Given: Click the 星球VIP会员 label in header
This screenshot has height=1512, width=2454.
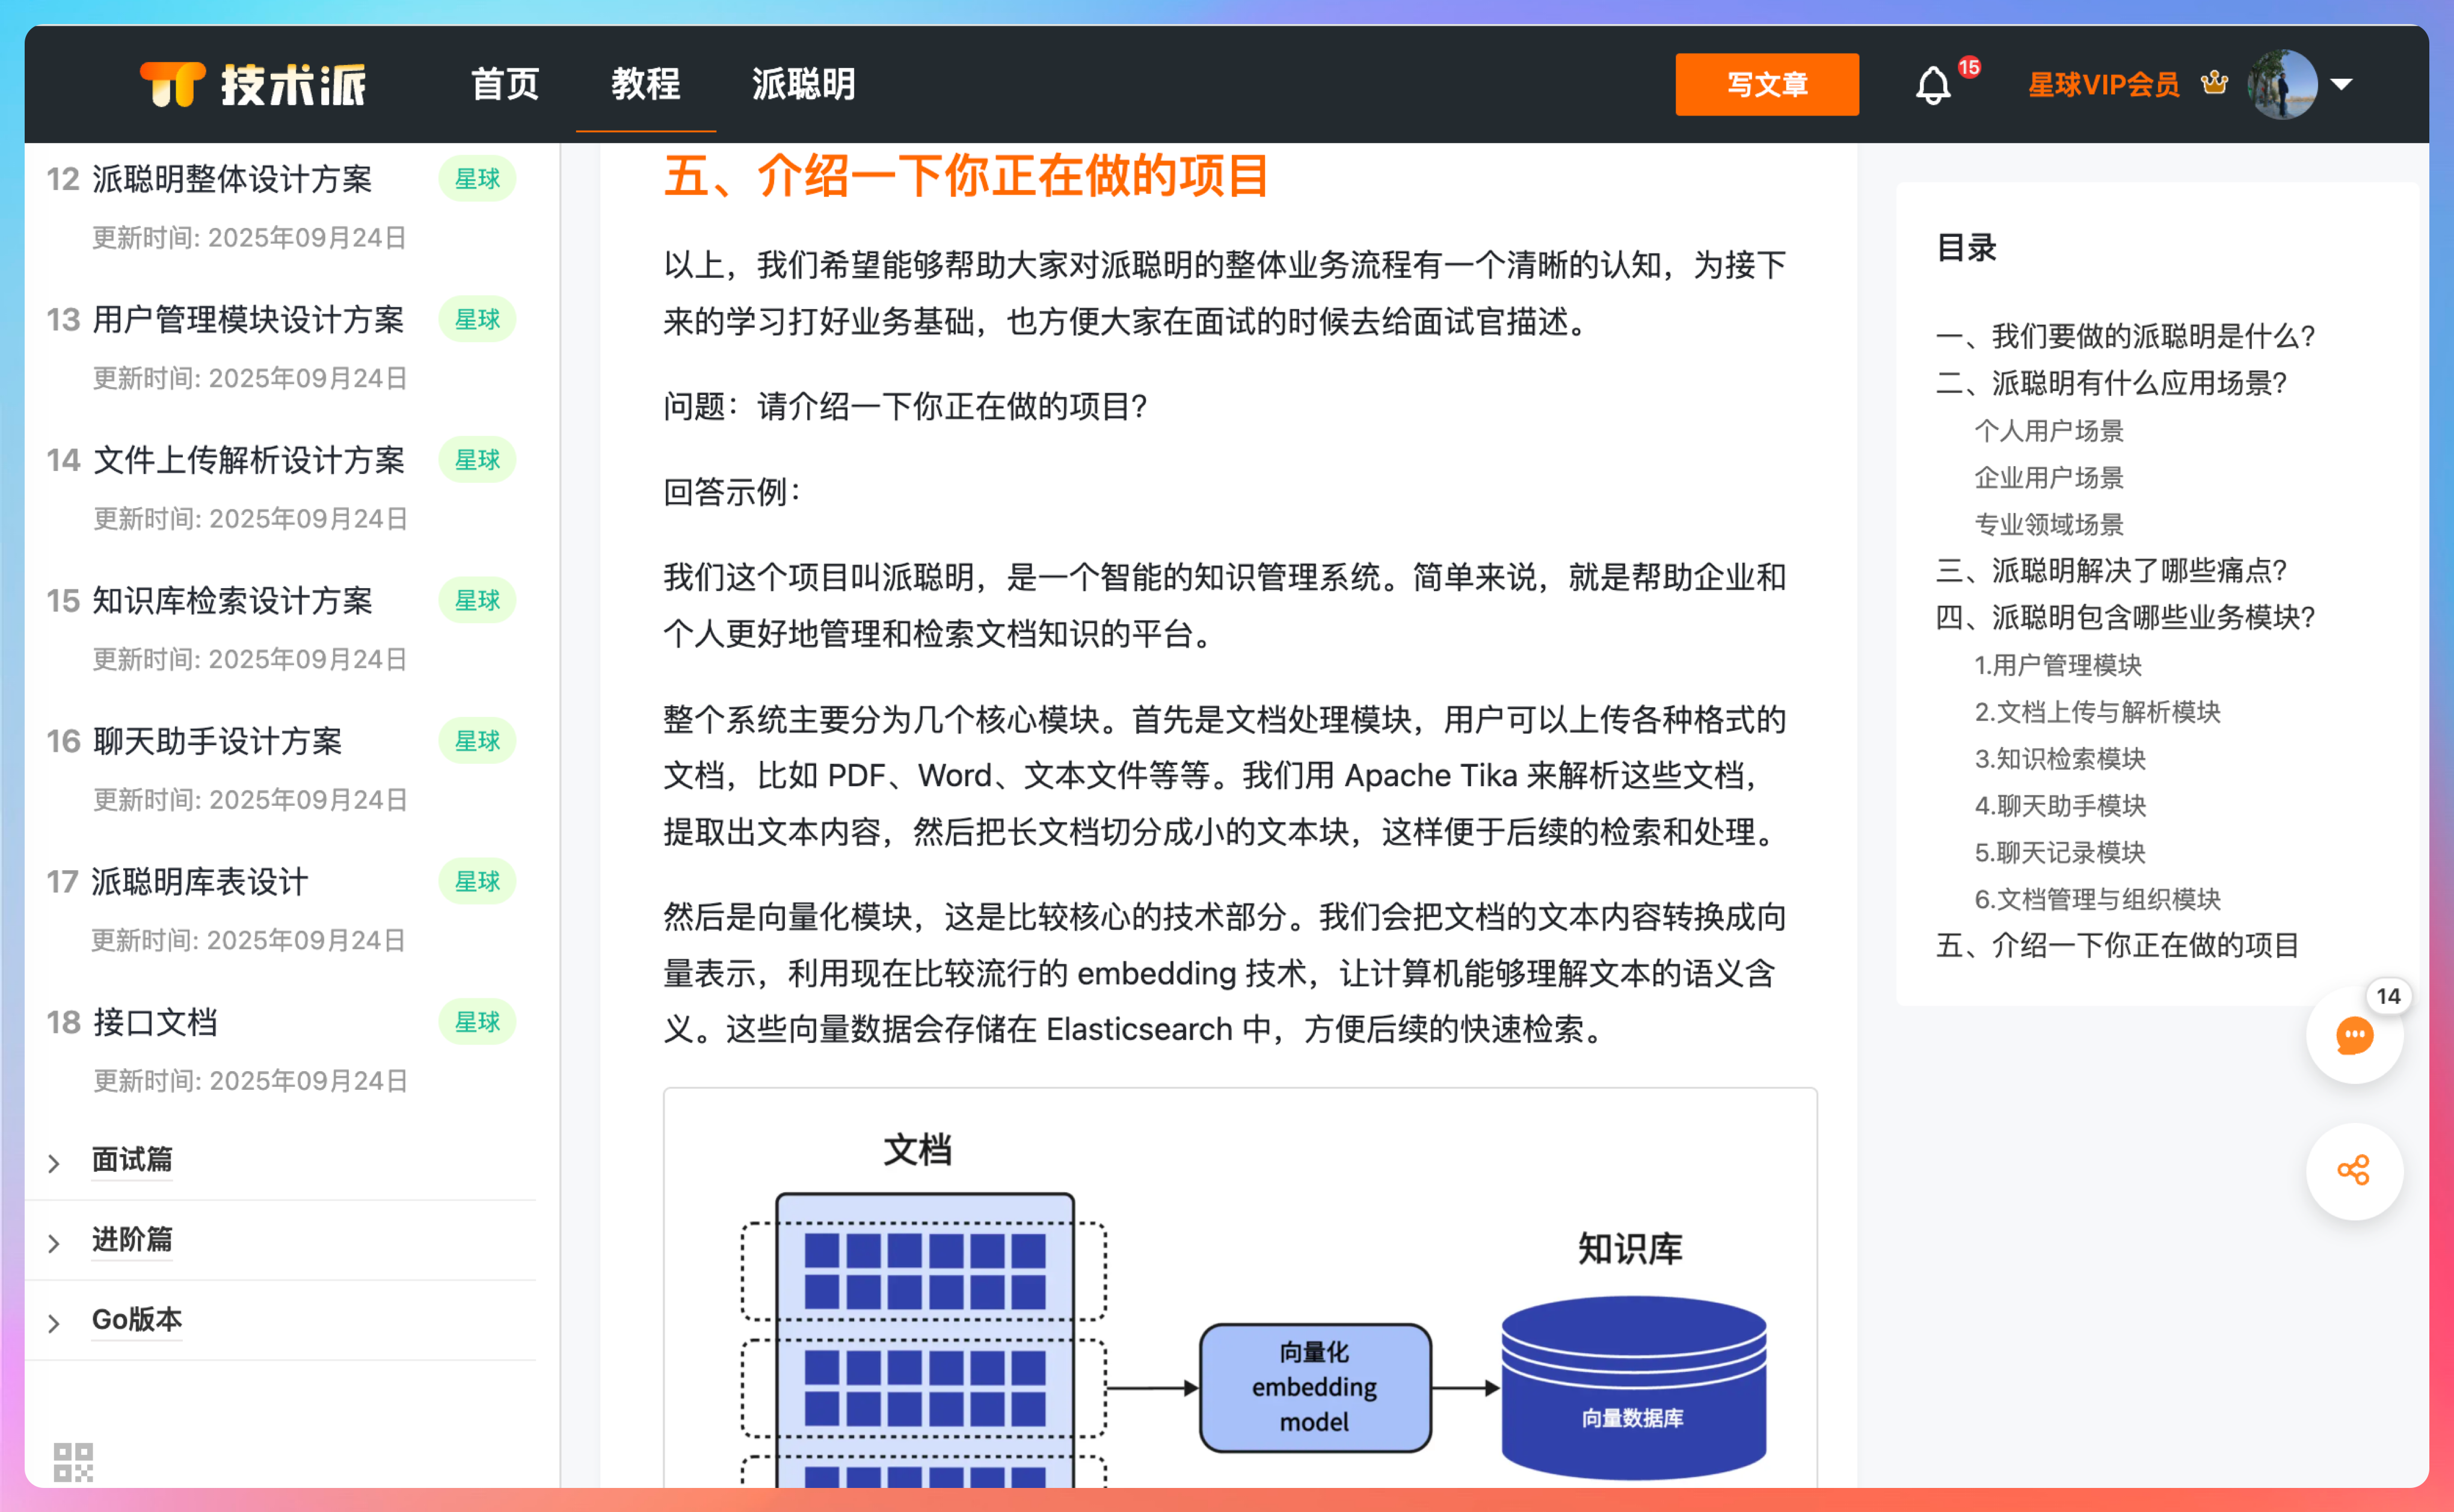Looking at the screenshot, I should click(x=2102, y=85).
